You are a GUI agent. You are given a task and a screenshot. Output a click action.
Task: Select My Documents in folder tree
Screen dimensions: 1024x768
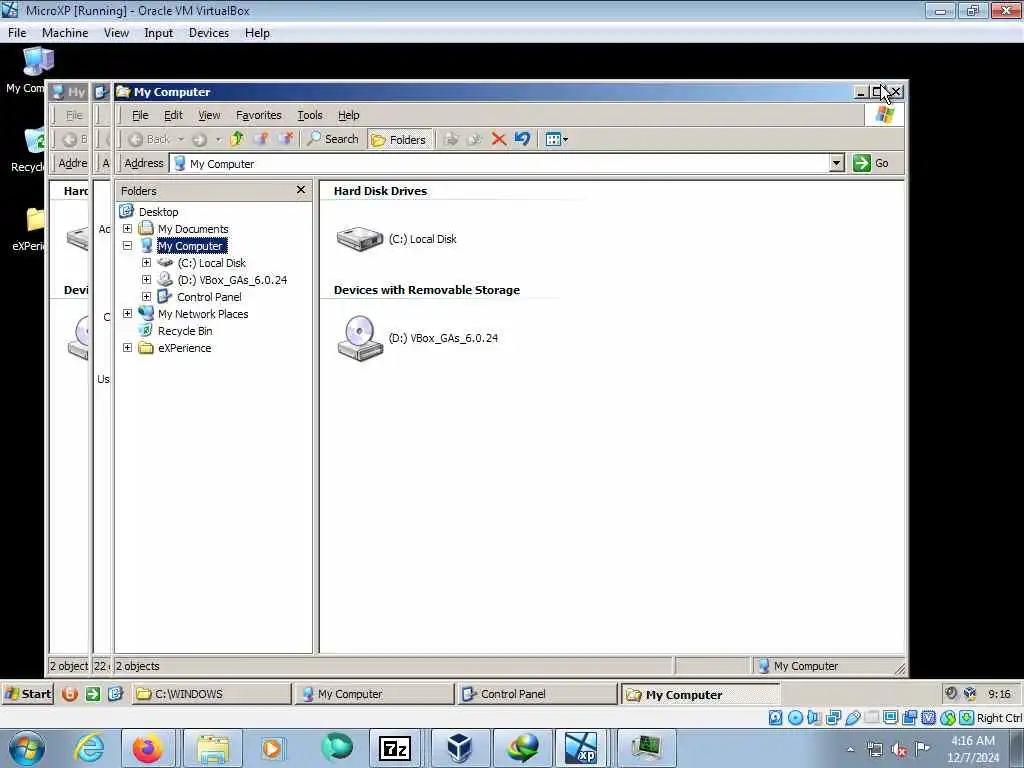point(193,229)
